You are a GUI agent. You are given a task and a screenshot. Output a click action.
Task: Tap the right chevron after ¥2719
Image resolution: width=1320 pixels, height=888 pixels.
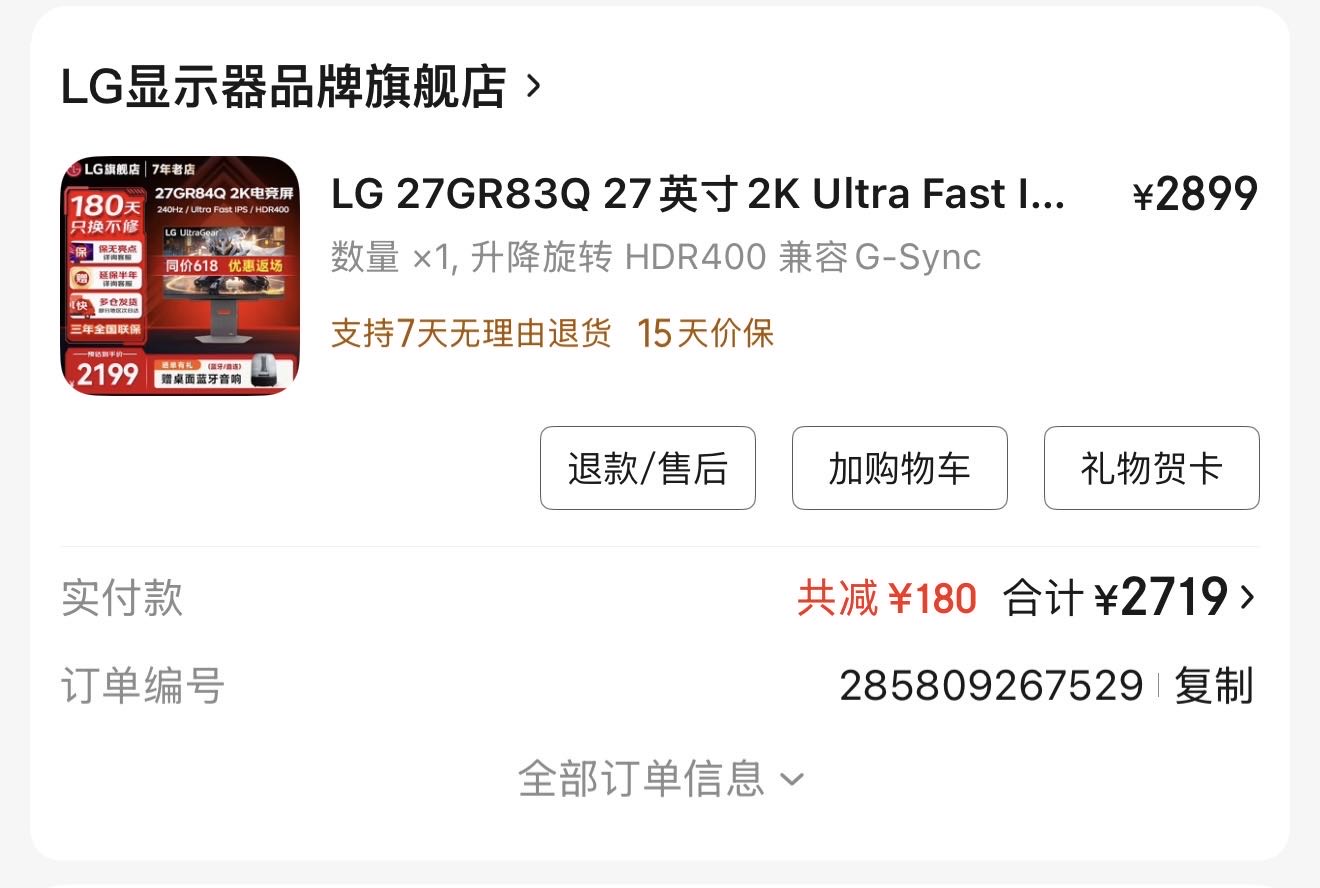click(1246, 597)
